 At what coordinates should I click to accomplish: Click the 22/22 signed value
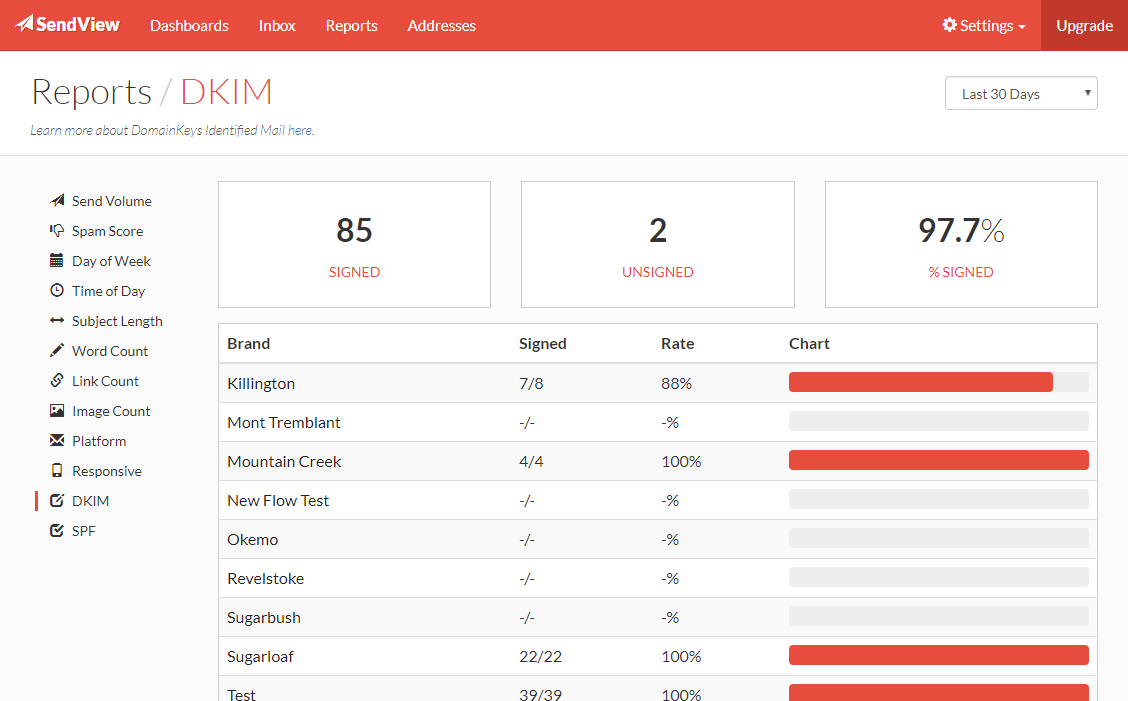[x=540, y=656]
